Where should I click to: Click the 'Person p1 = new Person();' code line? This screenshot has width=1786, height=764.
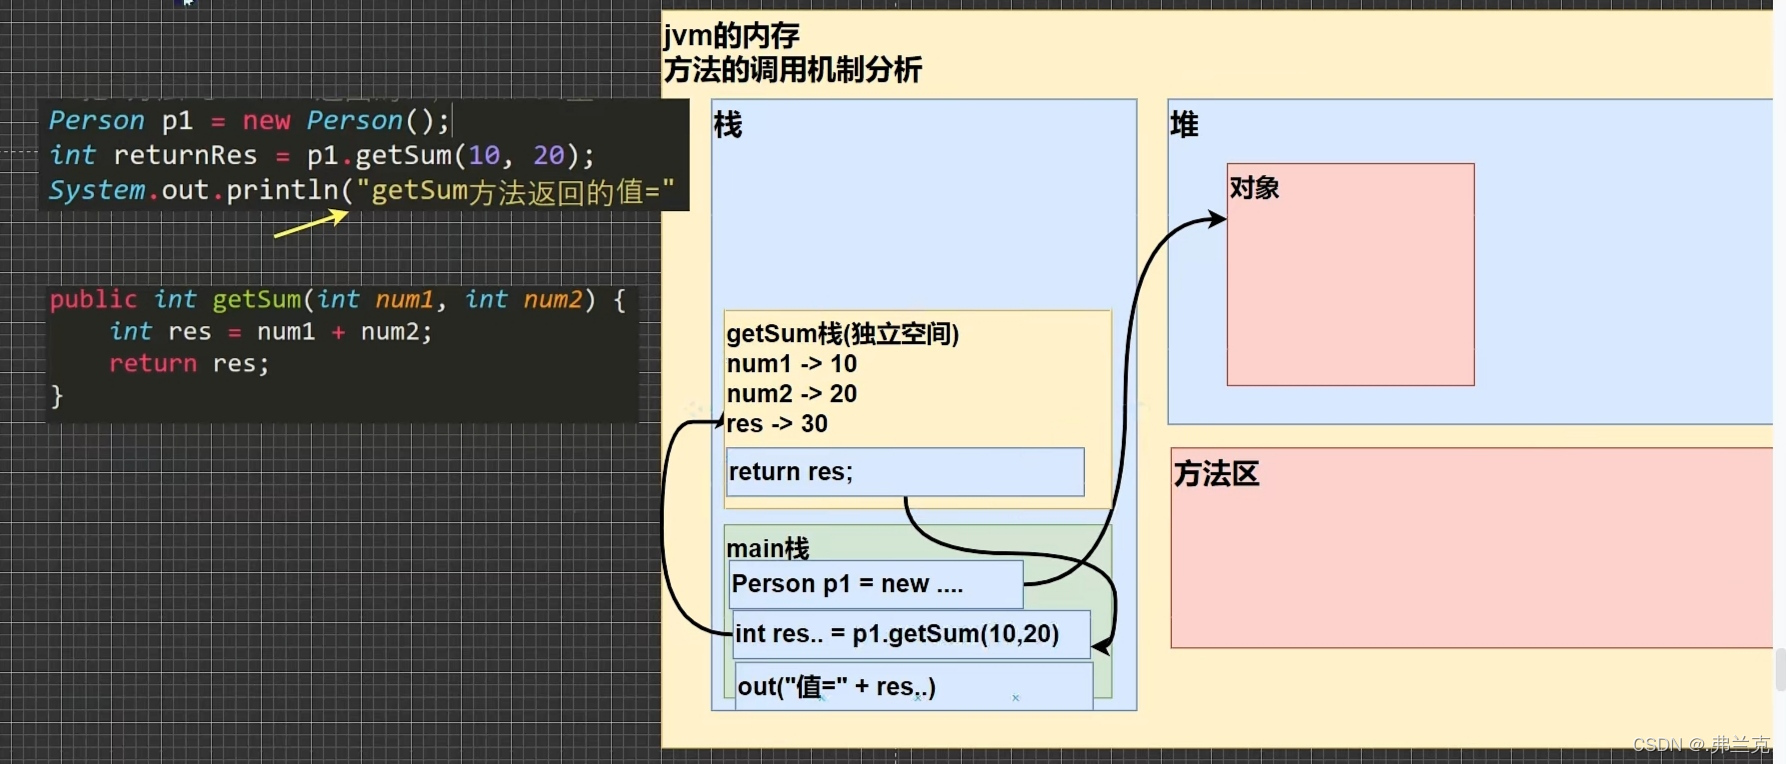pyautogui.click(x=249, y=121)
